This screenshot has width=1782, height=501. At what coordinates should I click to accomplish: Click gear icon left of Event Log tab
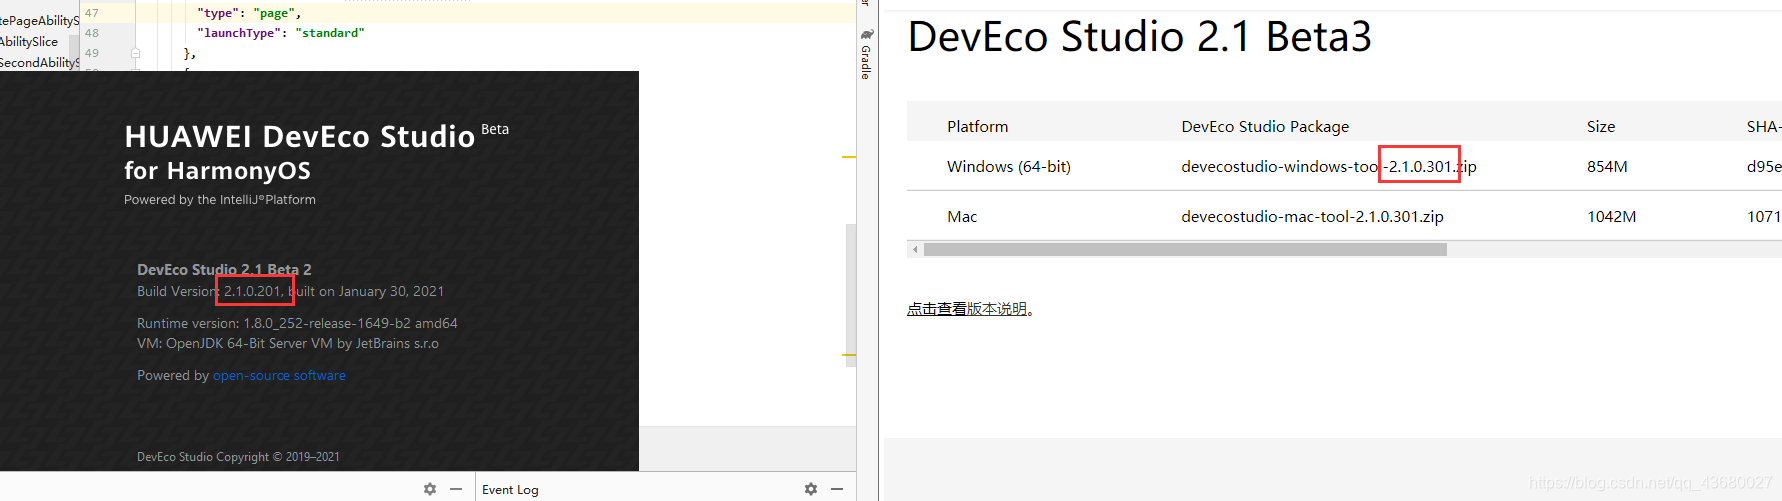pos(430,489)
